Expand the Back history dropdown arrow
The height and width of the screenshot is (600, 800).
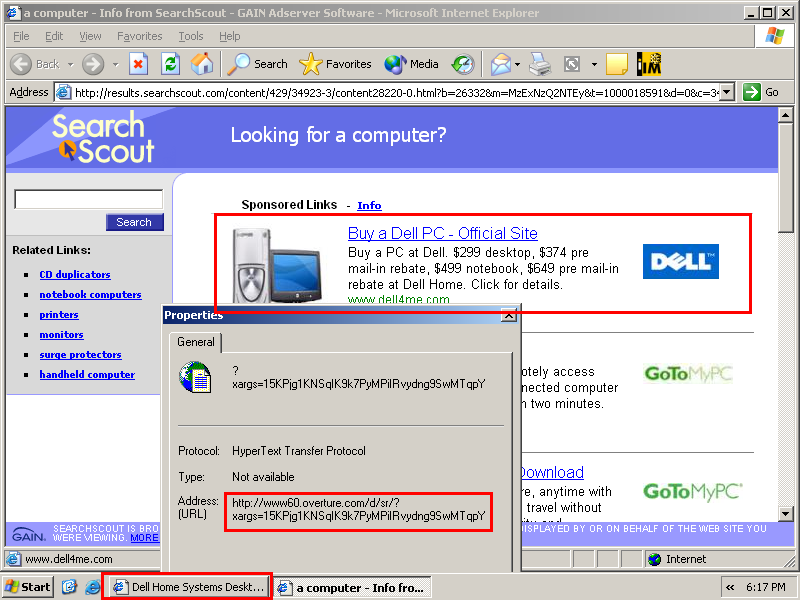click(70, 65)
